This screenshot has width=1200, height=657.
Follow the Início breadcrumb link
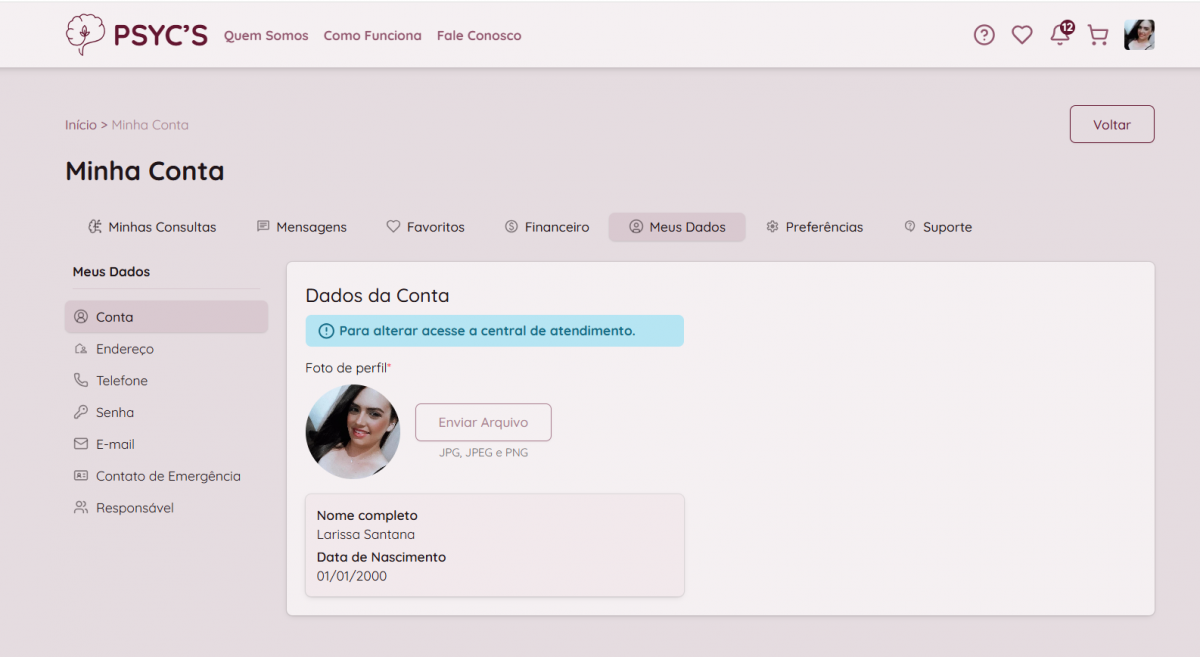(81, 125)
